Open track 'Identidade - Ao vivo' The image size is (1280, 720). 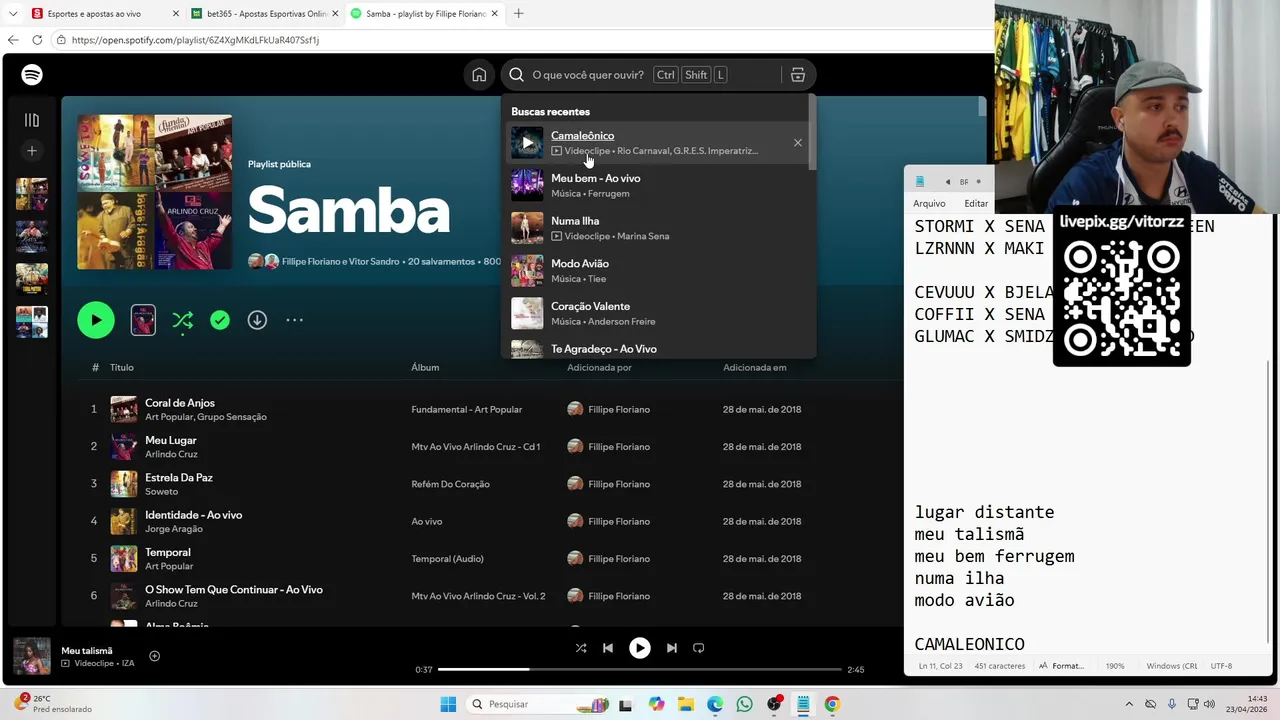(193, 515)
